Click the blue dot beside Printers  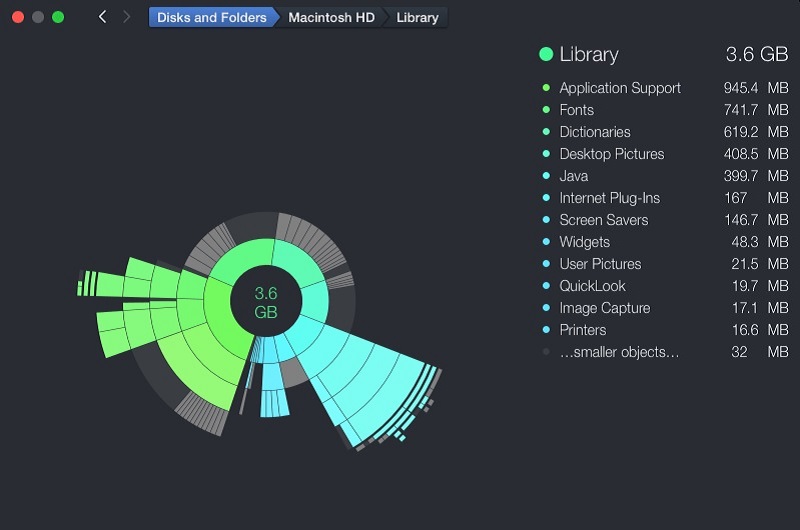(x=546, y=330)
